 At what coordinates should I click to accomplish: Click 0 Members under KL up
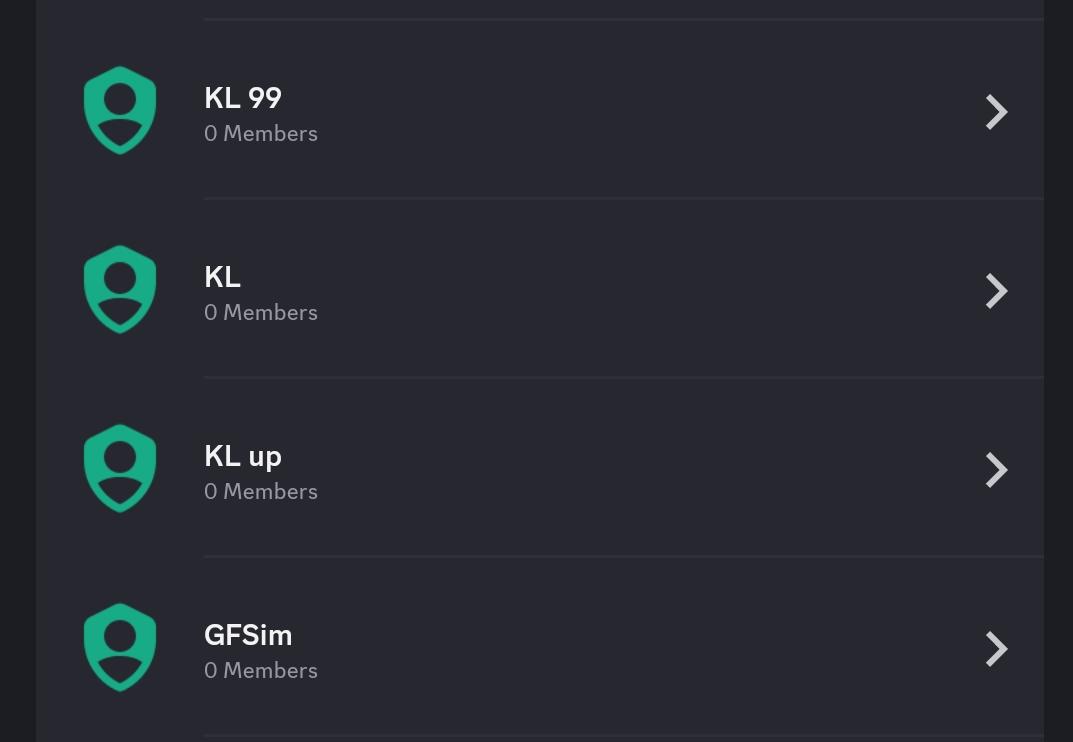point(261,491)
